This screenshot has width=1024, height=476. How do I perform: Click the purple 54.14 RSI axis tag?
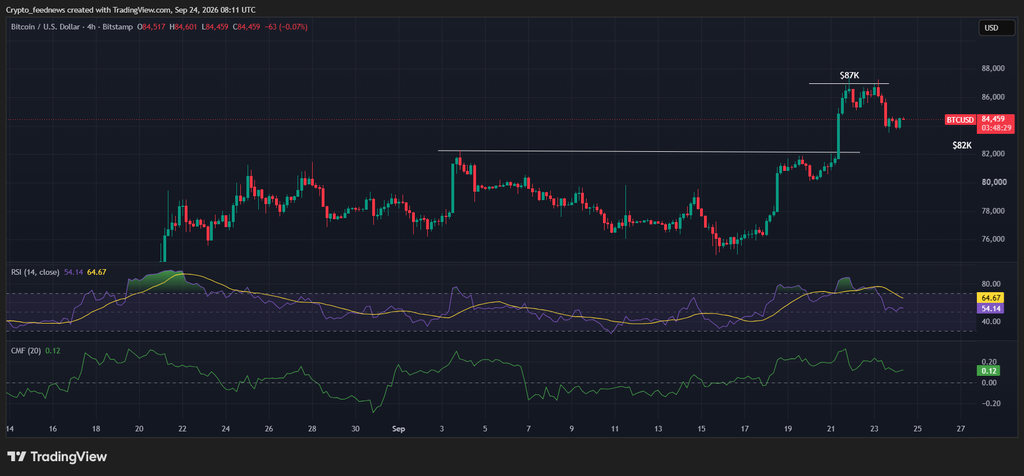point(993,308)
